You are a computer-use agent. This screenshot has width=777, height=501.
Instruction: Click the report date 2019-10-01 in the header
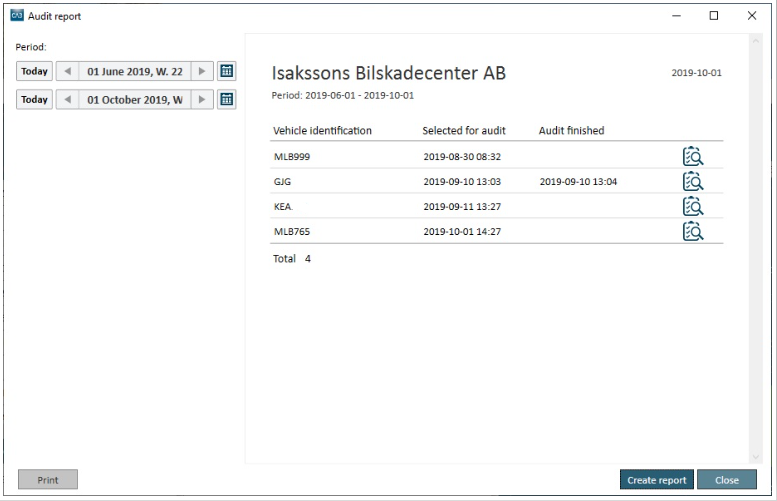point(696,73)
